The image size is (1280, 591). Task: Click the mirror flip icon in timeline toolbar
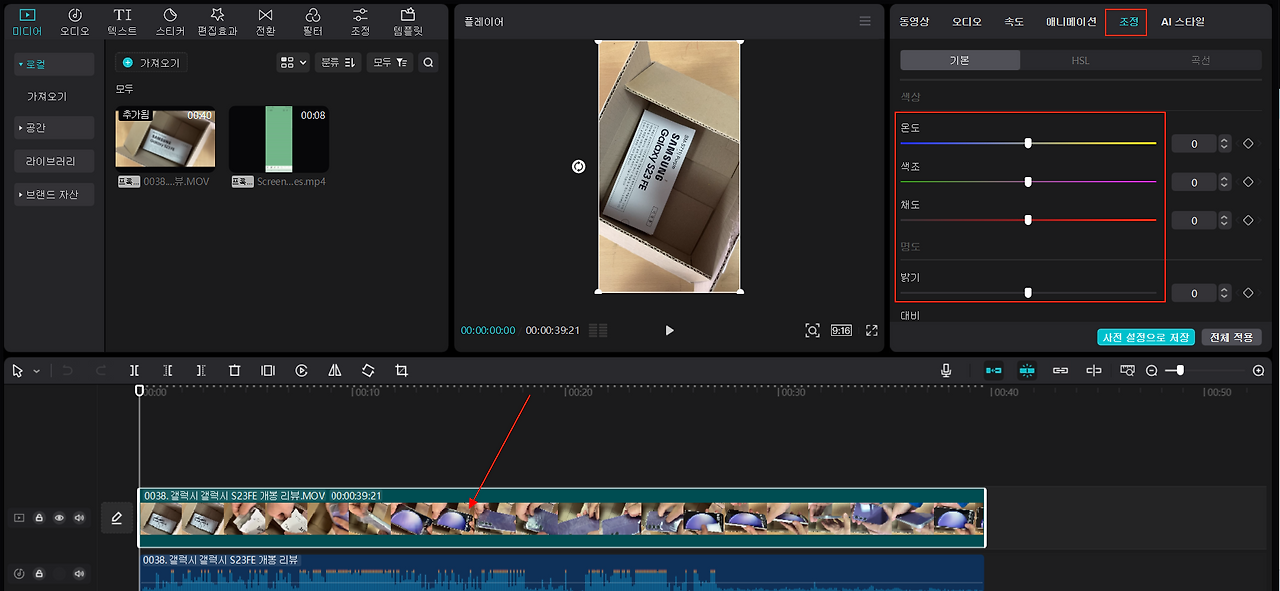(334, 370)
